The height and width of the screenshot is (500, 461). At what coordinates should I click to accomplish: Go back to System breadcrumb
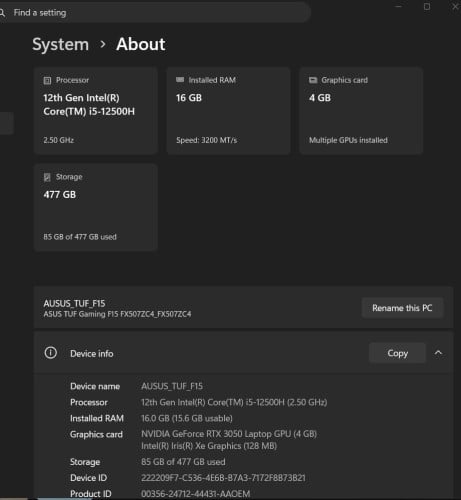(x=61, y=44)
